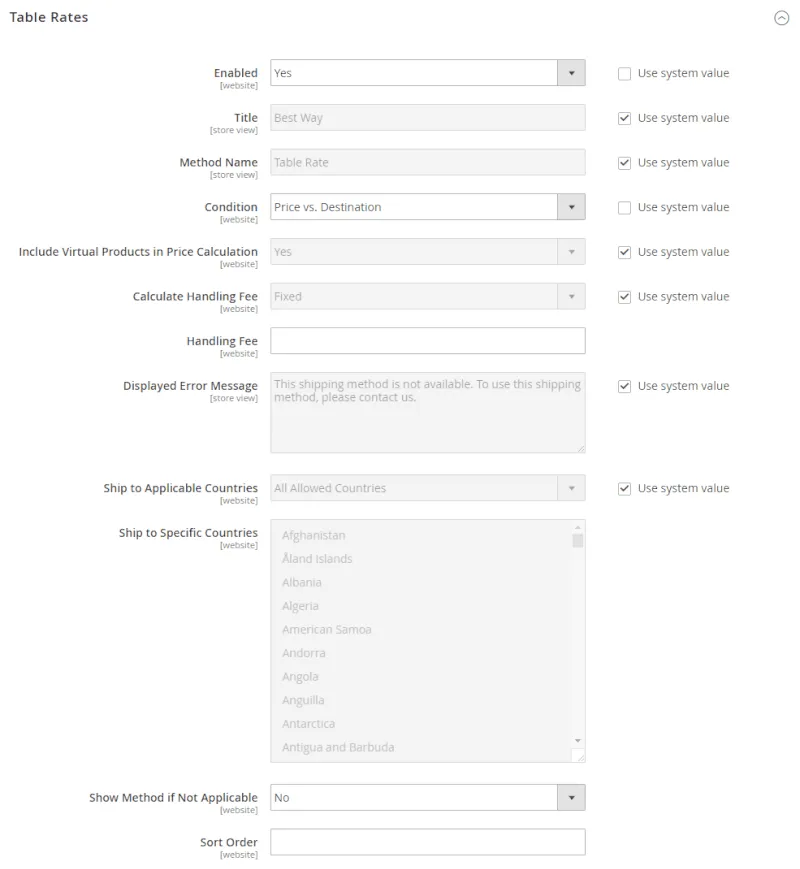Check Use system value for Enabled

(x=624, y=73)
